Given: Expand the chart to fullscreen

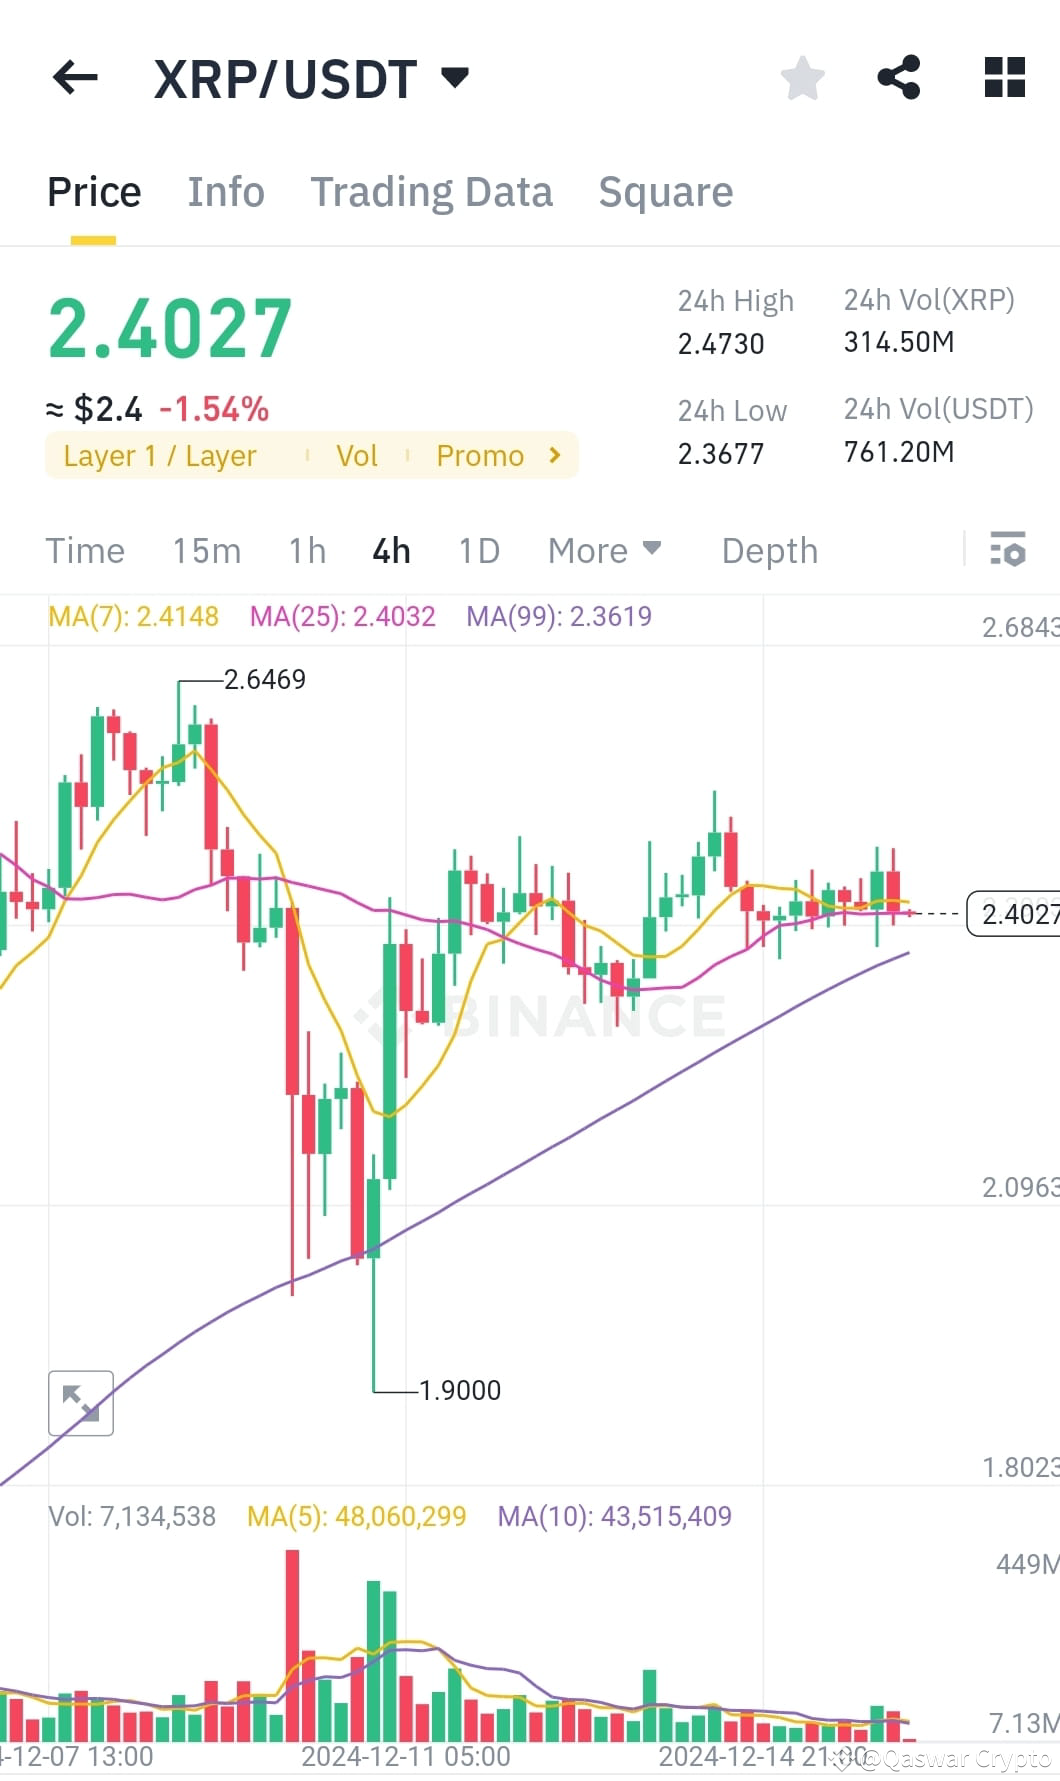Looking at the screenshot, I should click(80, 1403).
